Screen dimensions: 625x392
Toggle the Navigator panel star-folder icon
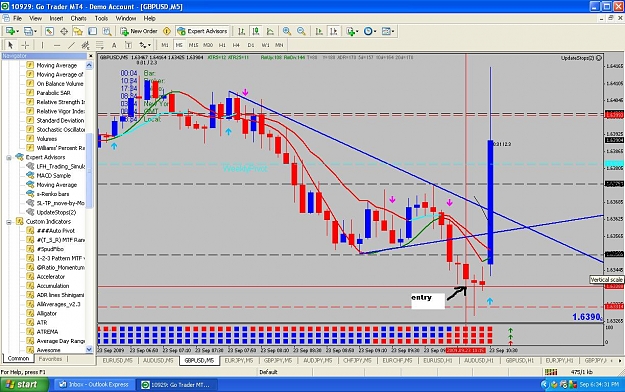click(x=78, y=31)
